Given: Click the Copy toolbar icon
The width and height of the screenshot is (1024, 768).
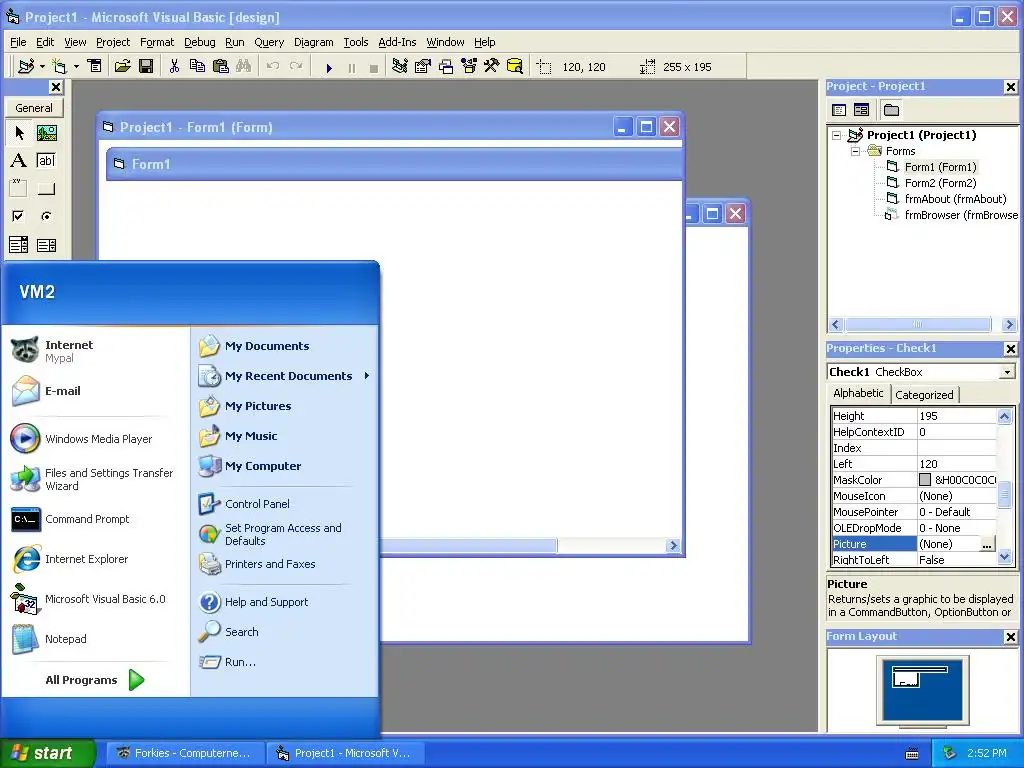Looking at the screenshot, I should pos(197,67).
